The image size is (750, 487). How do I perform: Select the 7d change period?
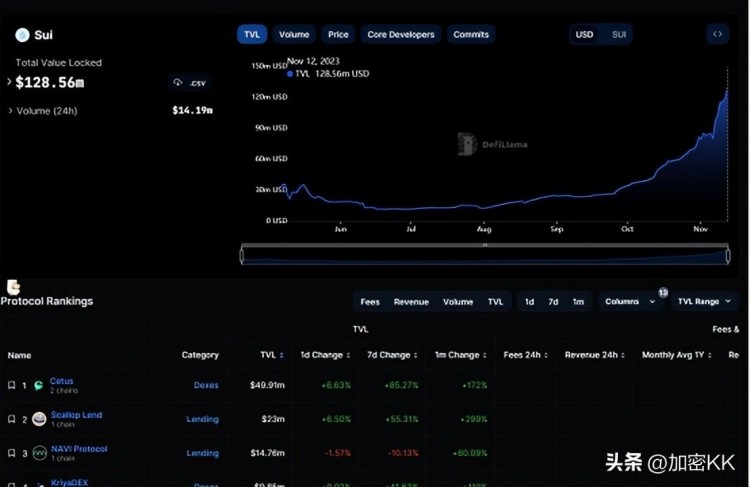pyautogui.click(x=553, y=302)
